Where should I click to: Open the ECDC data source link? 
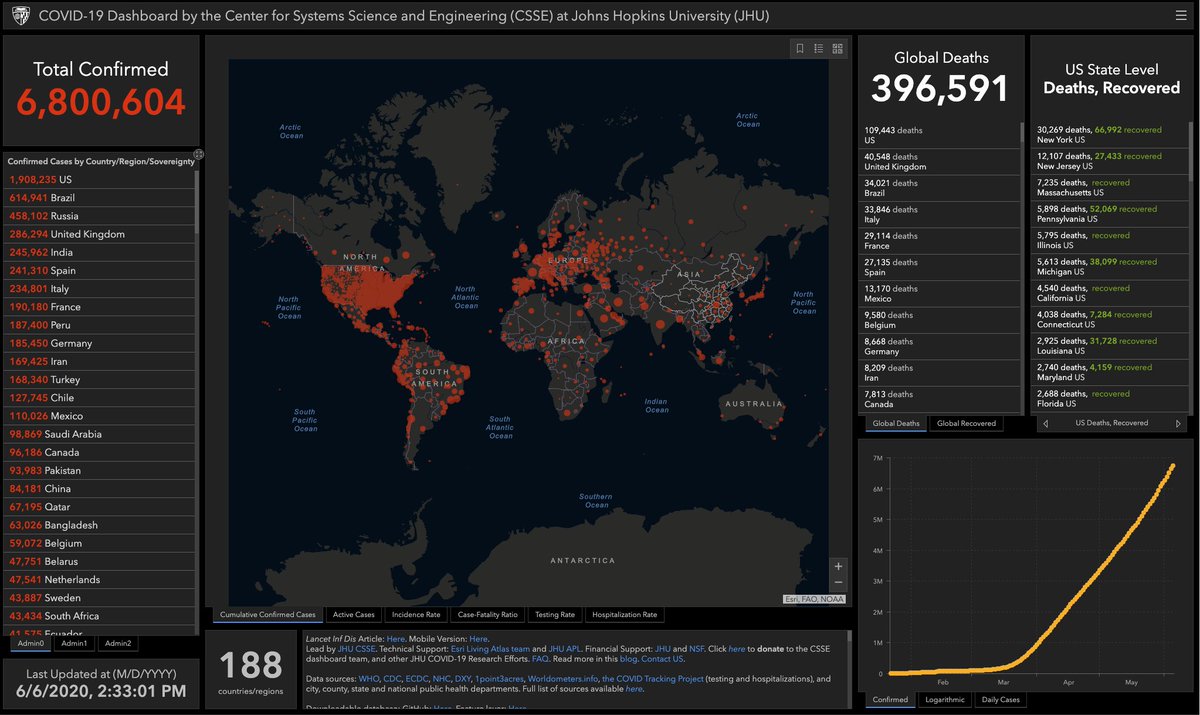(x=418, y=679)
